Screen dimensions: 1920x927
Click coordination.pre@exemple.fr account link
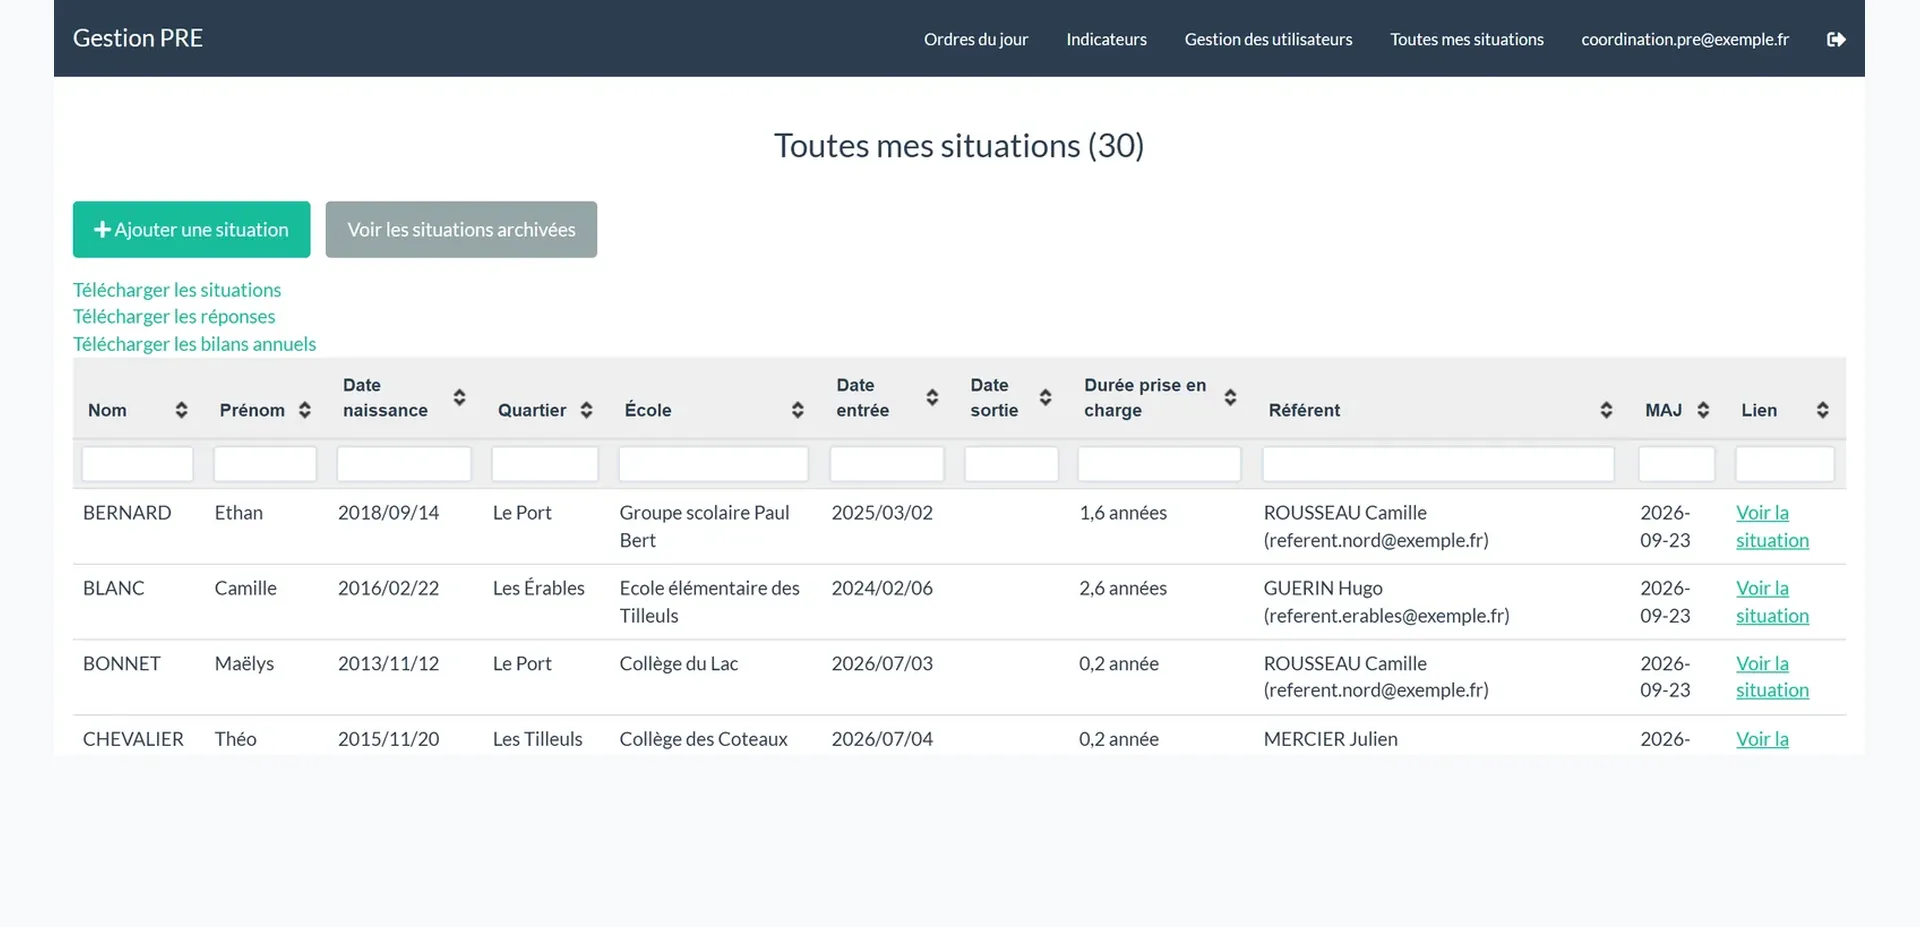[1685, 39]
